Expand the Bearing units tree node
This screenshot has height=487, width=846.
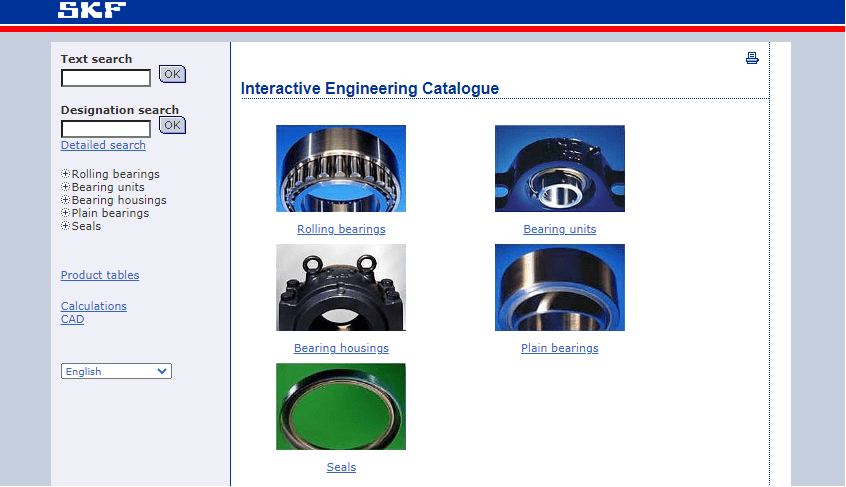click(66, 187)
